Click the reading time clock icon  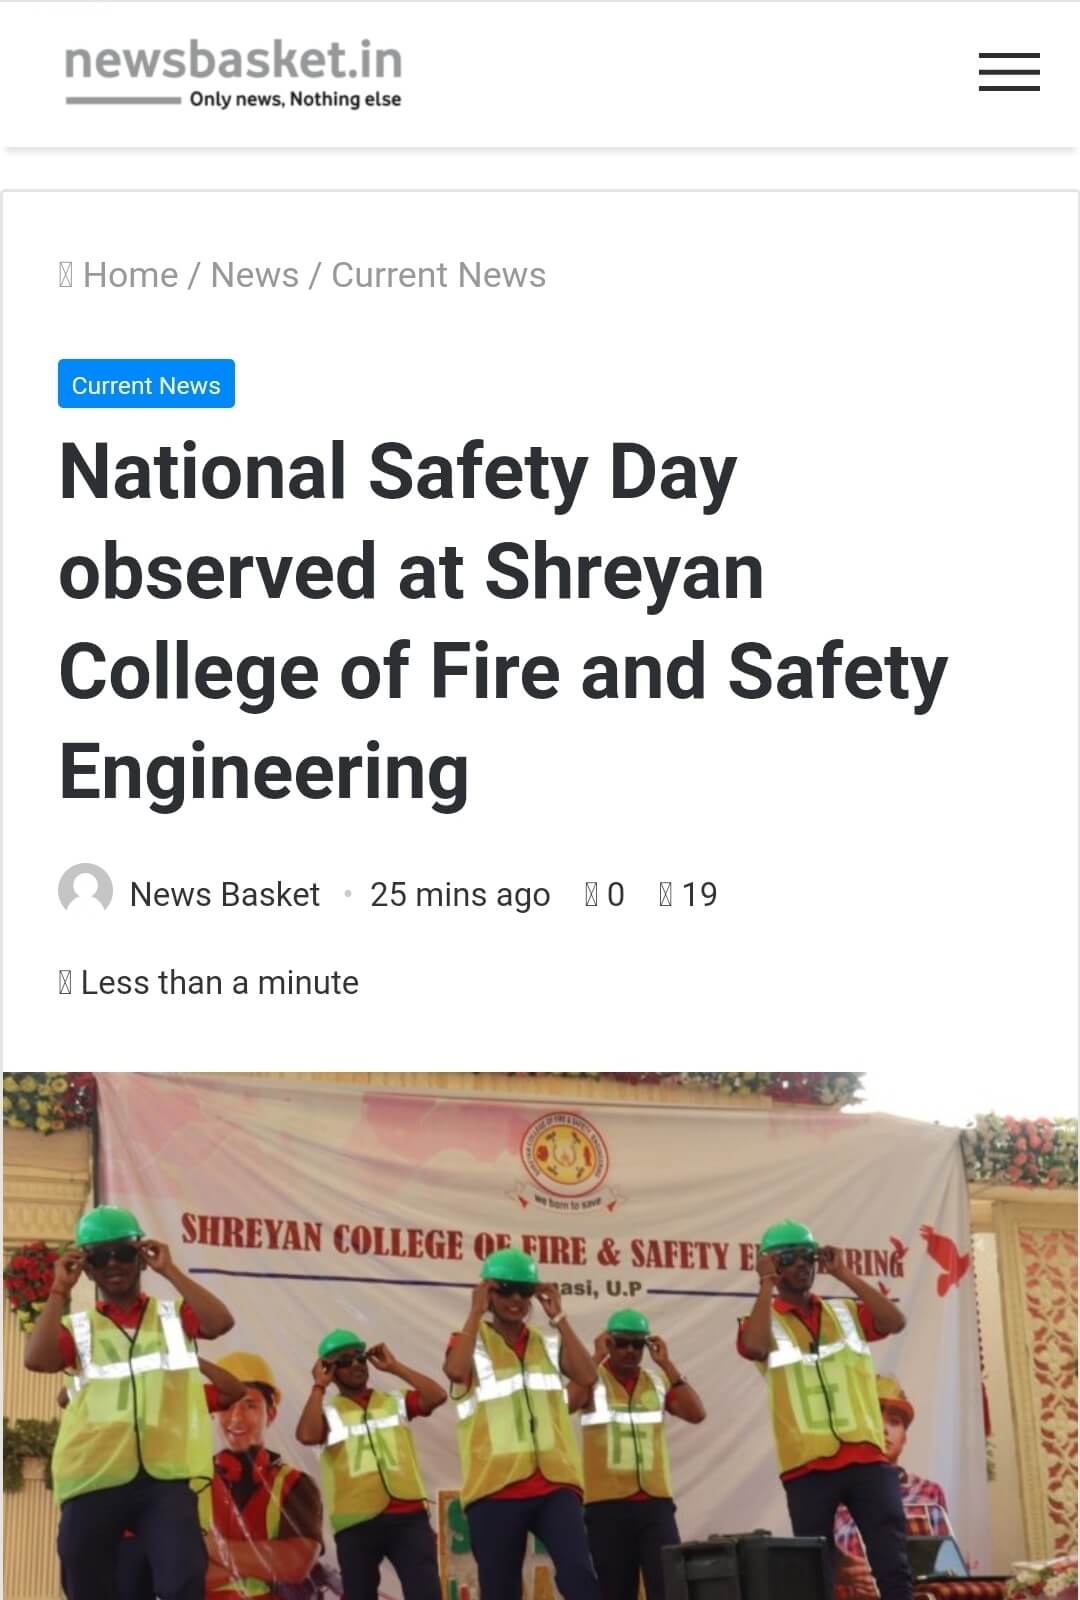pos(66,983)
